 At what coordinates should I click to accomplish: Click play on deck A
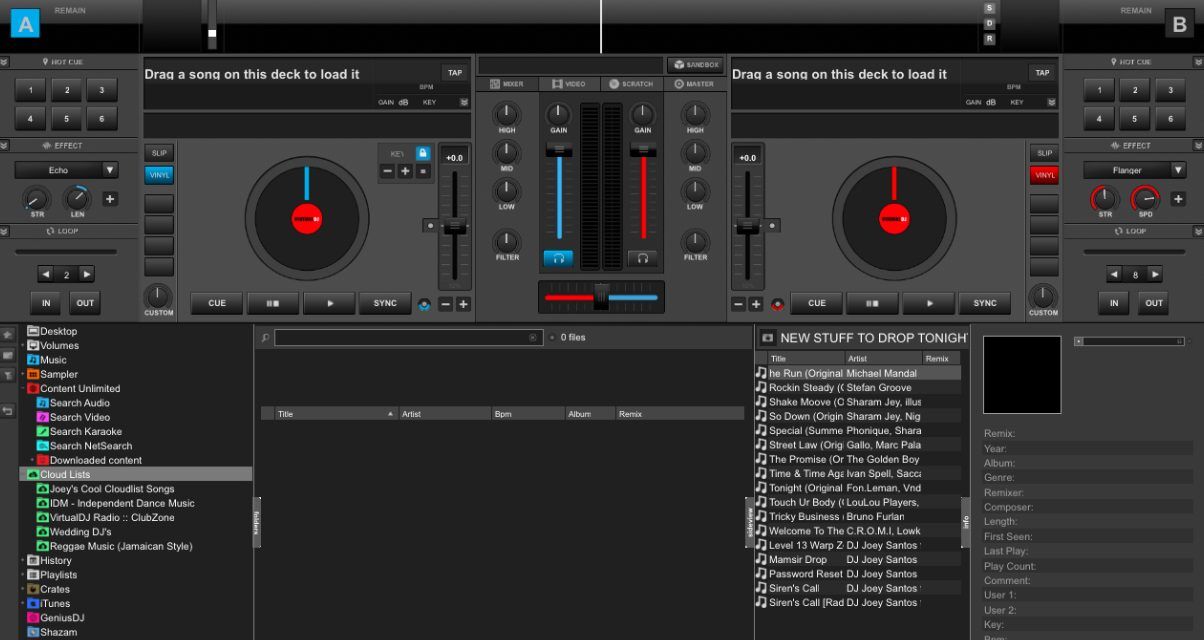329,303
